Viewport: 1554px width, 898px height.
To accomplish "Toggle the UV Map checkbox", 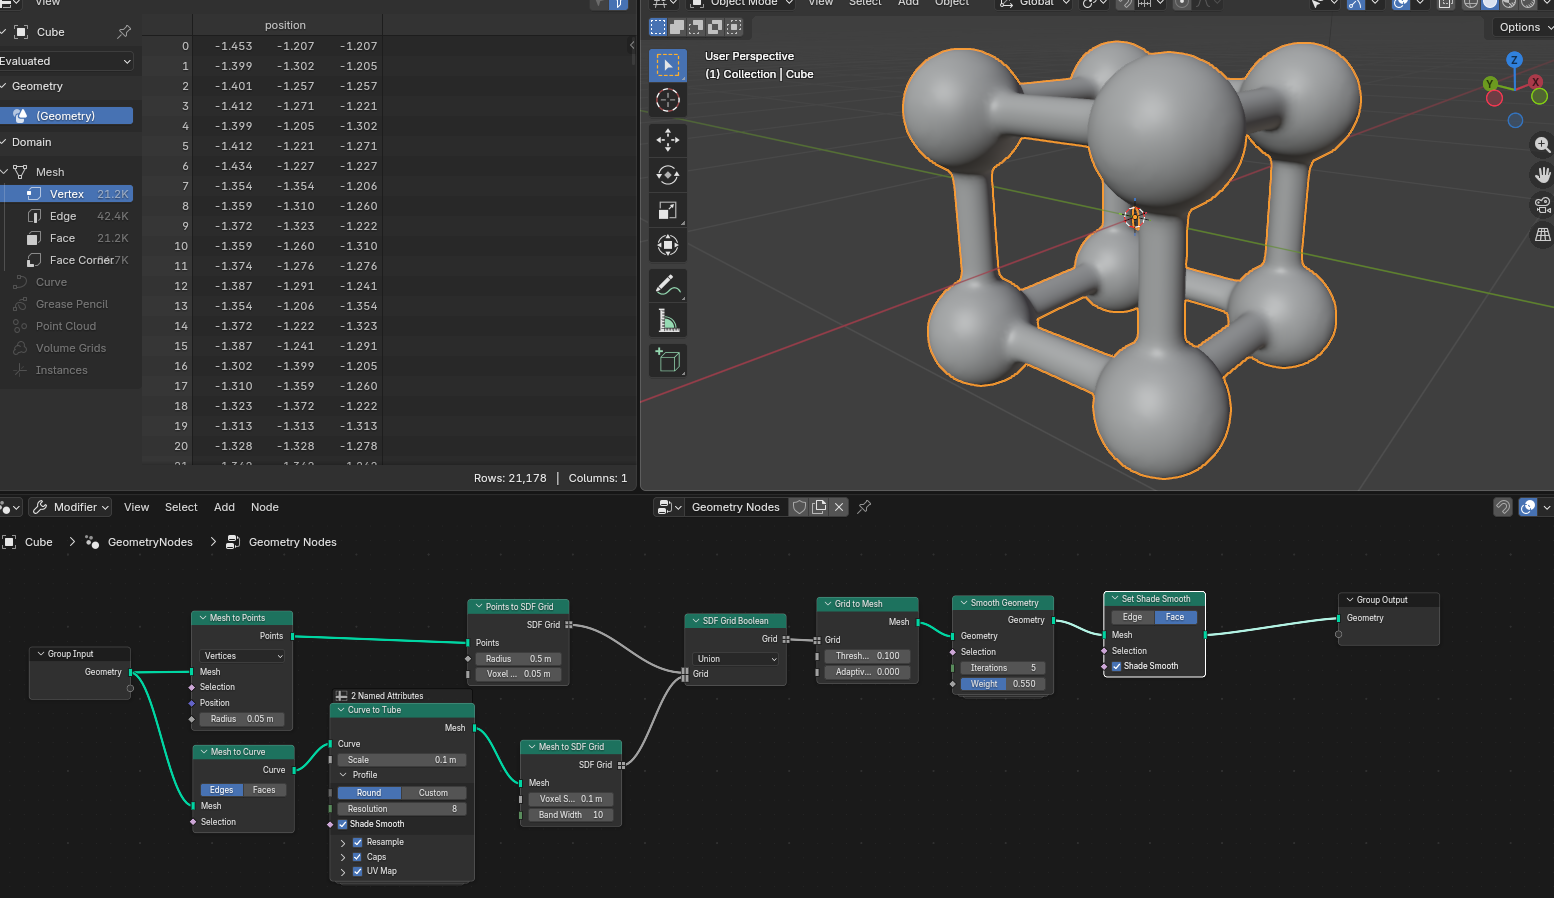I will pyautogui.click(x=358, y=871).
